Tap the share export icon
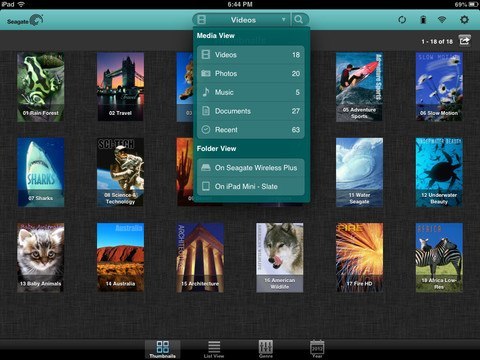 point(465,41)
